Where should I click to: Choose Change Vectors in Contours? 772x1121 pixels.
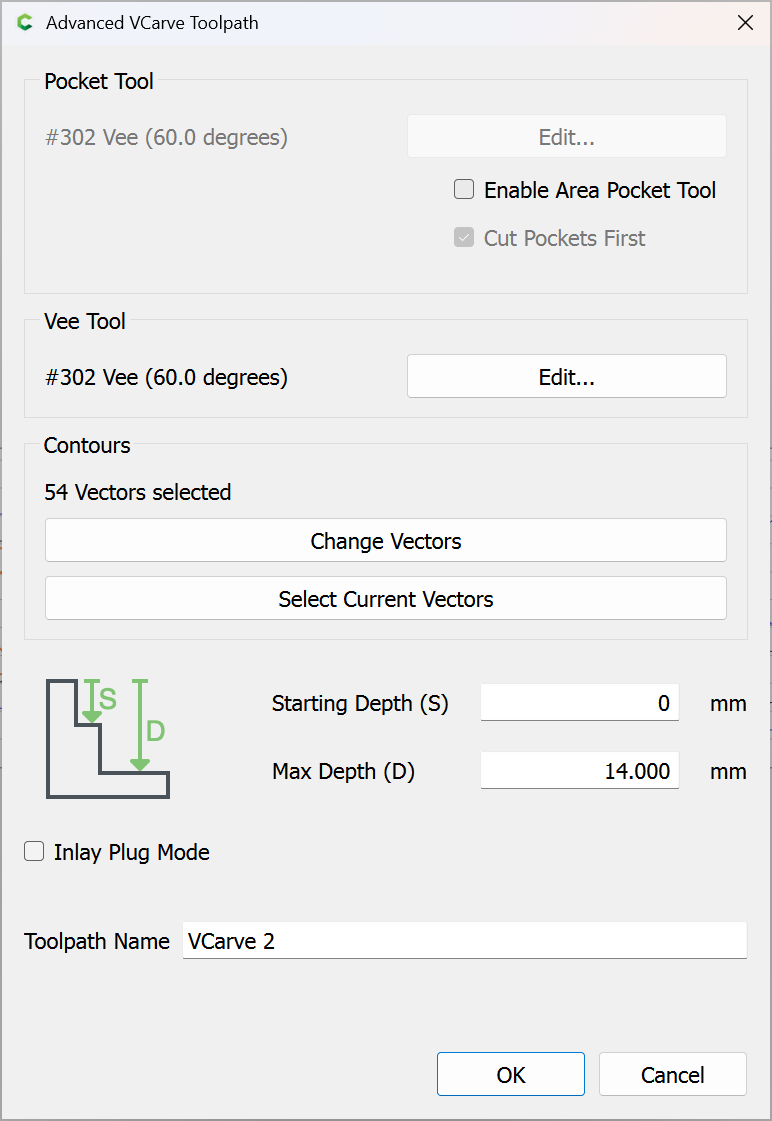[x=386, y=540]
